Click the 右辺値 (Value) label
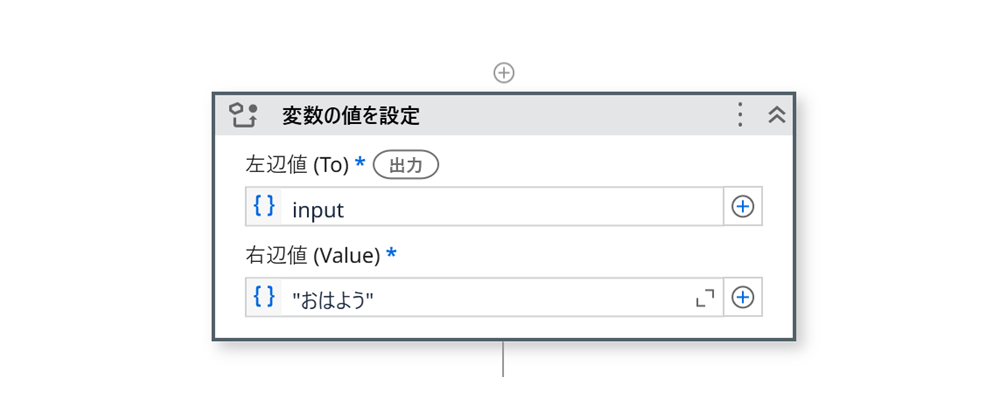 click(x=312, y=255)
